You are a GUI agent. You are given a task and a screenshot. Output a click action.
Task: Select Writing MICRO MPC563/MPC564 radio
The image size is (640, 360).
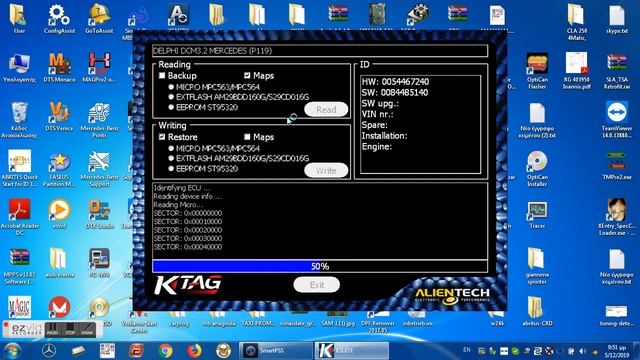(171, 148)
